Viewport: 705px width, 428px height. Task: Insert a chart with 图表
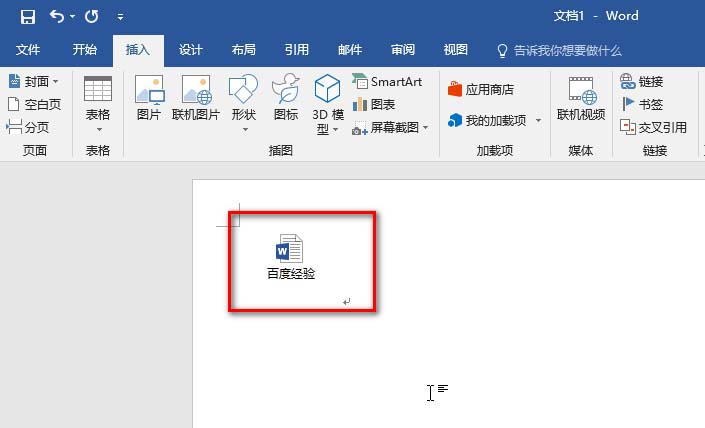[x=374, y=104]
